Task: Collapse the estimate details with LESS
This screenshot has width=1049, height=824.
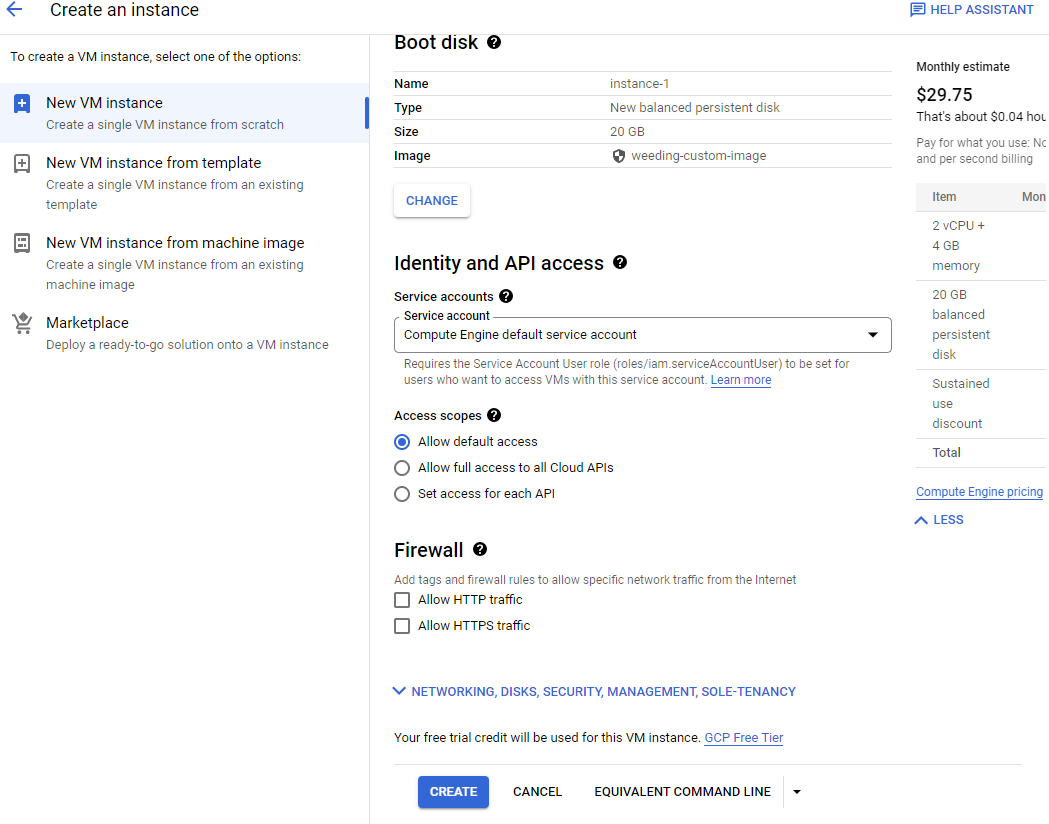Action: (x=939, y=520)
